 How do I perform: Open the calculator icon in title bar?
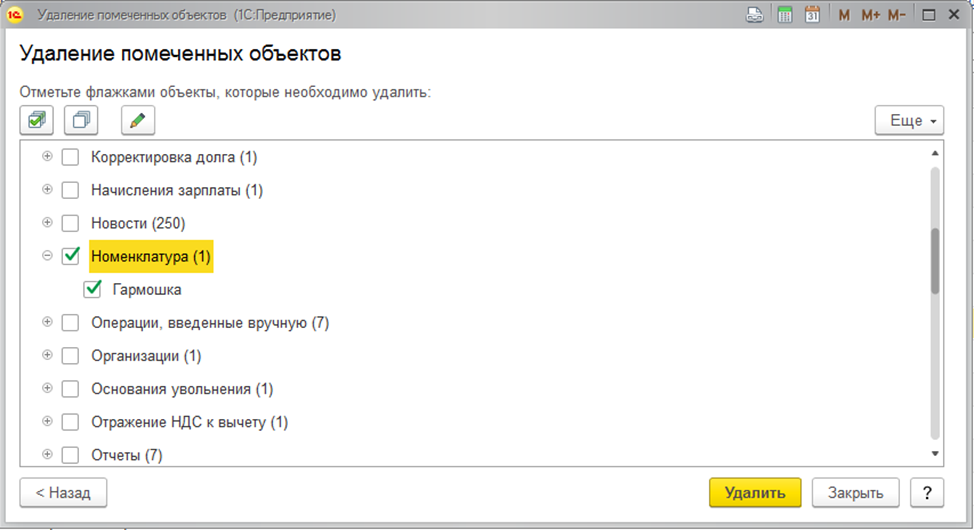pyautogui.click(x=785, y=15)
